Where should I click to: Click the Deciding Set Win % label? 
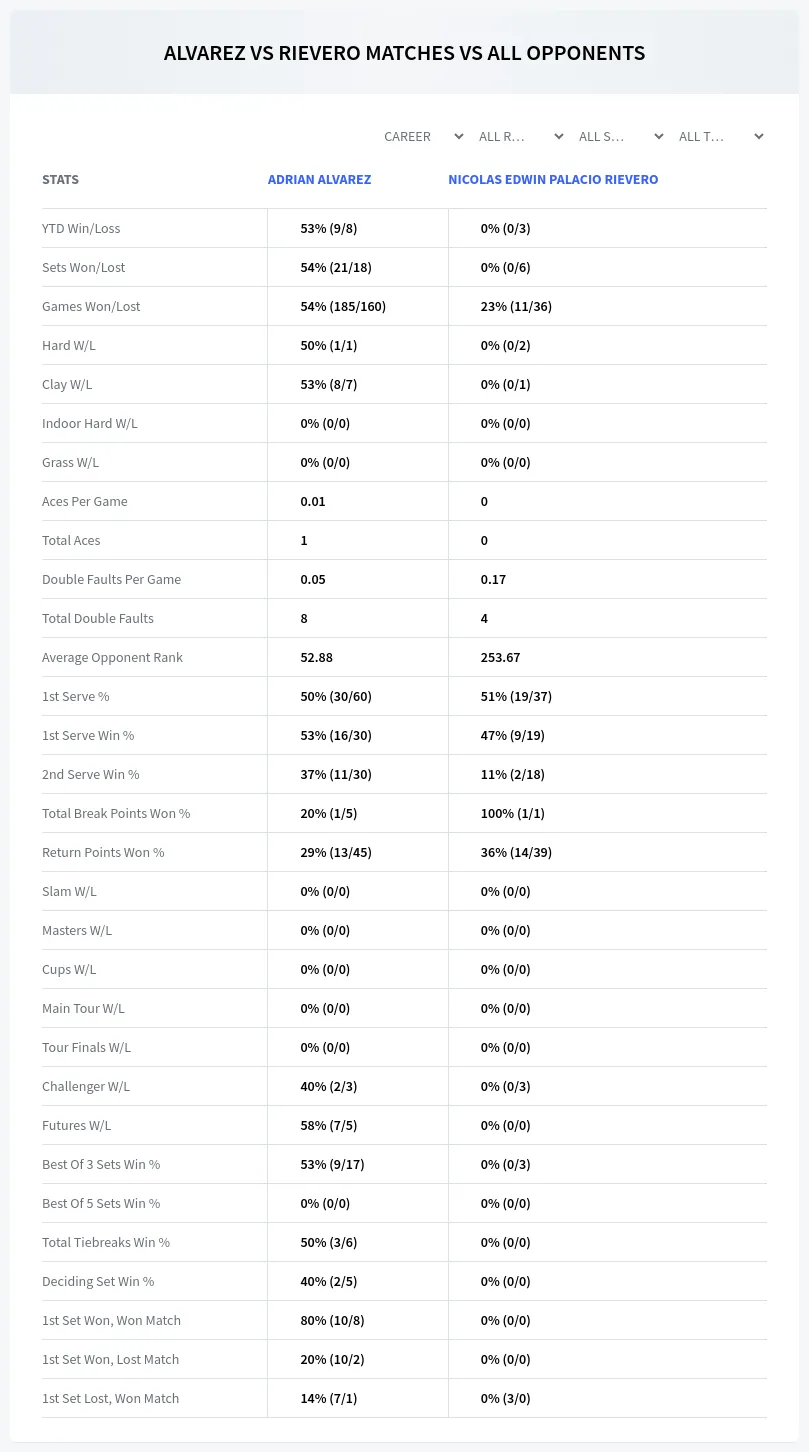point(98,1281)
